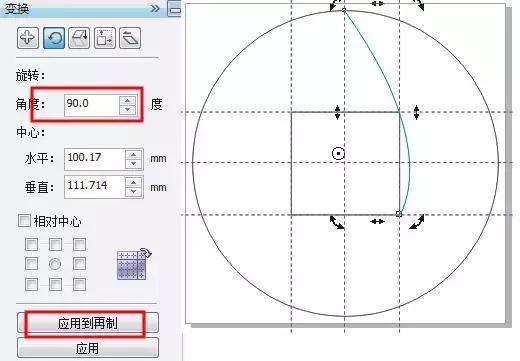Decrease the 垂直 value with down arrow
520x361 pixels.
pyautogui.click(x=134, y=192)
